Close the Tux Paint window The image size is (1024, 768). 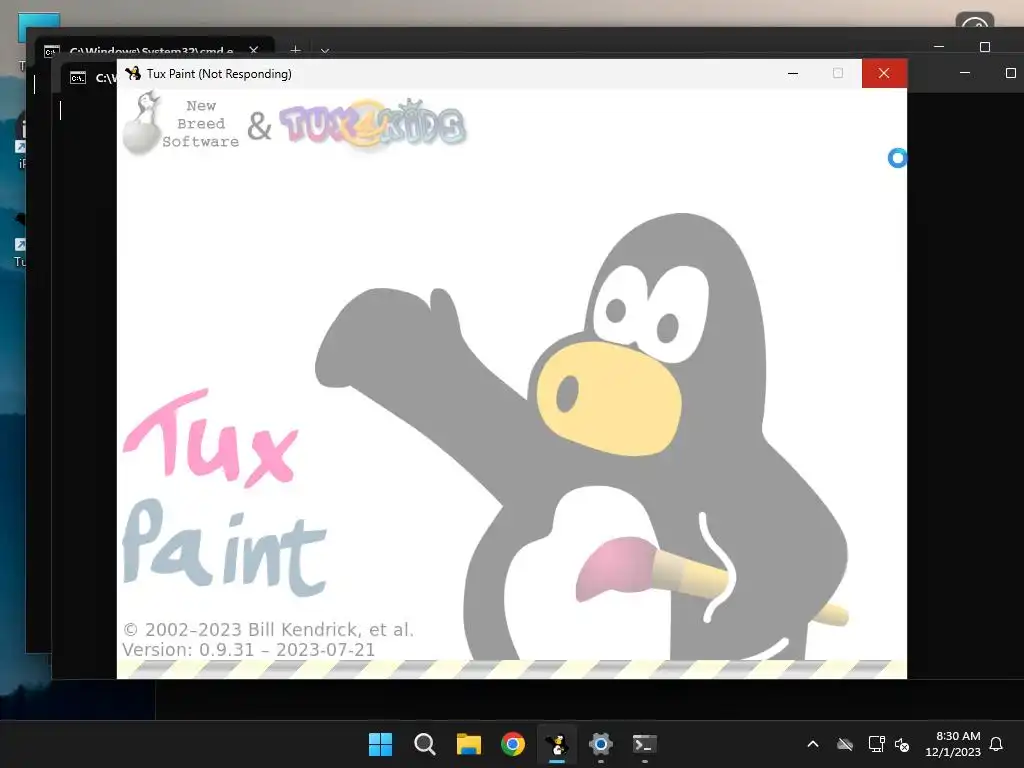[x=884, y=73]
